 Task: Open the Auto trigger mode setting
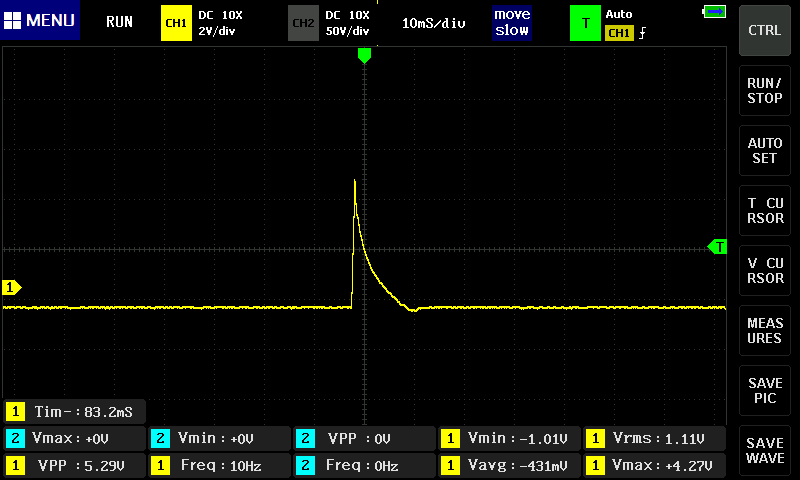click(x=619, y=14)
